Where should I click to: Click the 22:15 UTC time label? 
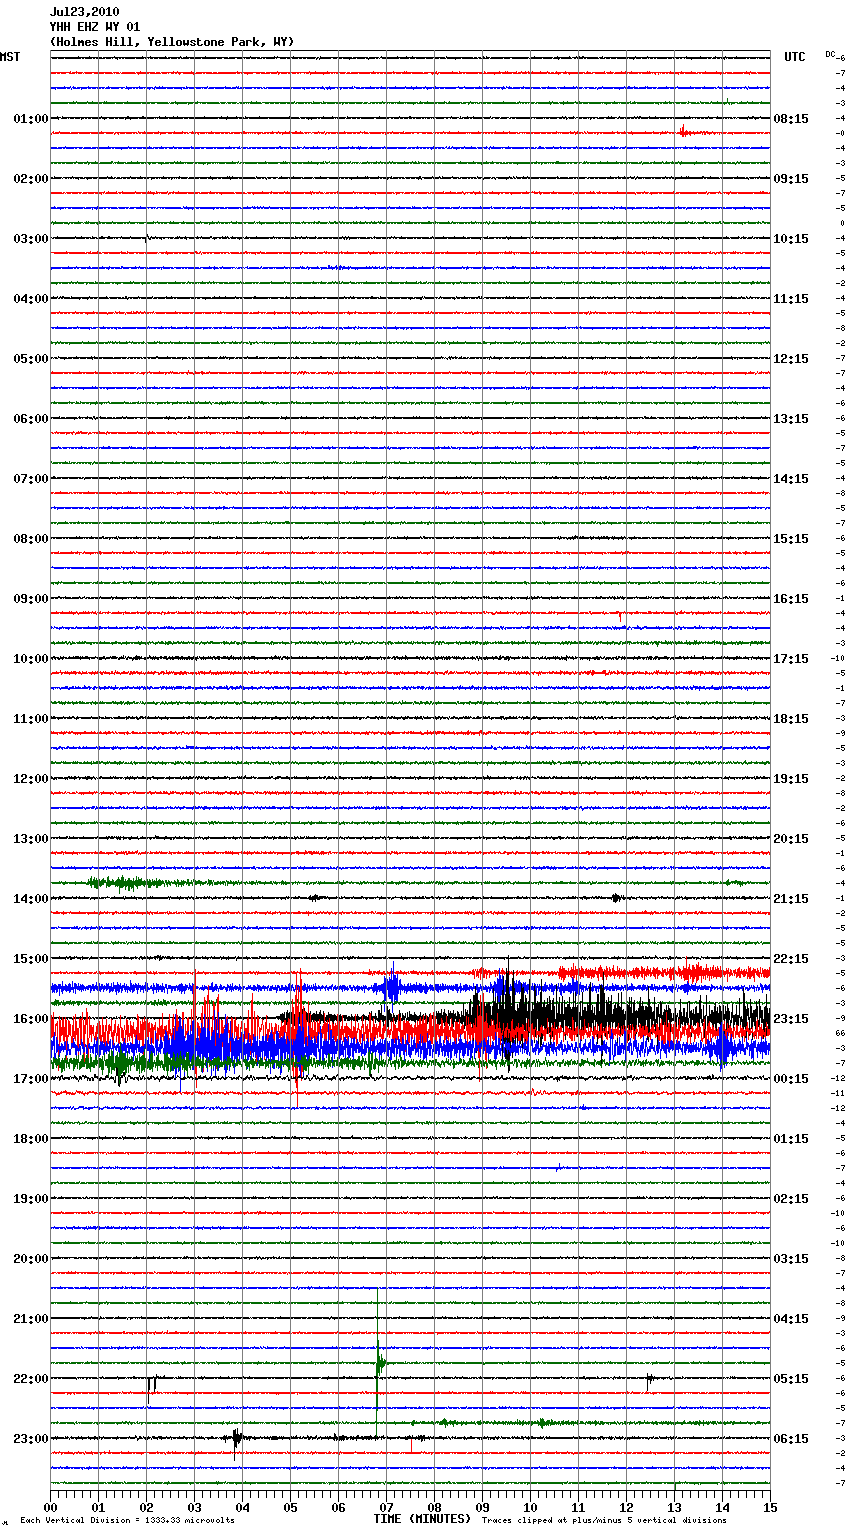[x=791, y=959]
